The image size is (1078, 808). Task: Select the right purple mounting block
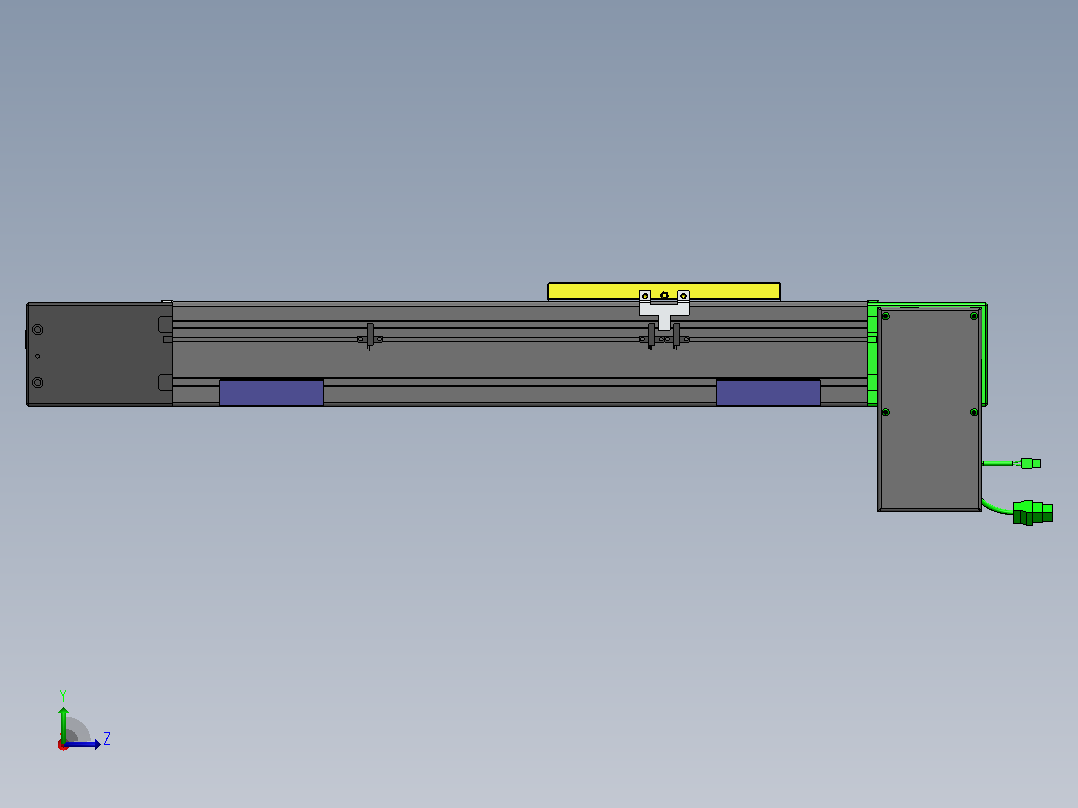(768, 393)
